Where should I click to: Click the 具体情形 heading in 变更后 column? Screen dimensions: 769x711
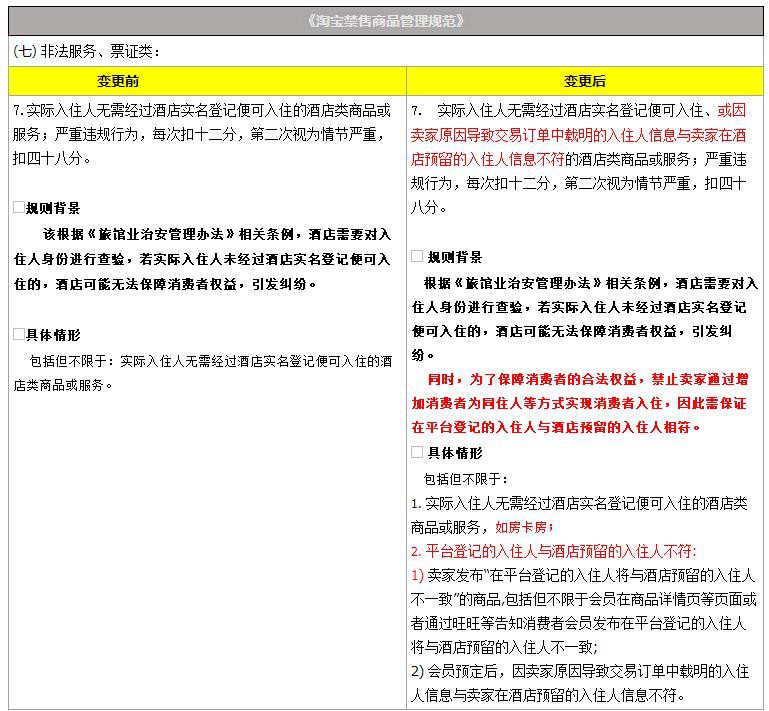click(455, 453)
